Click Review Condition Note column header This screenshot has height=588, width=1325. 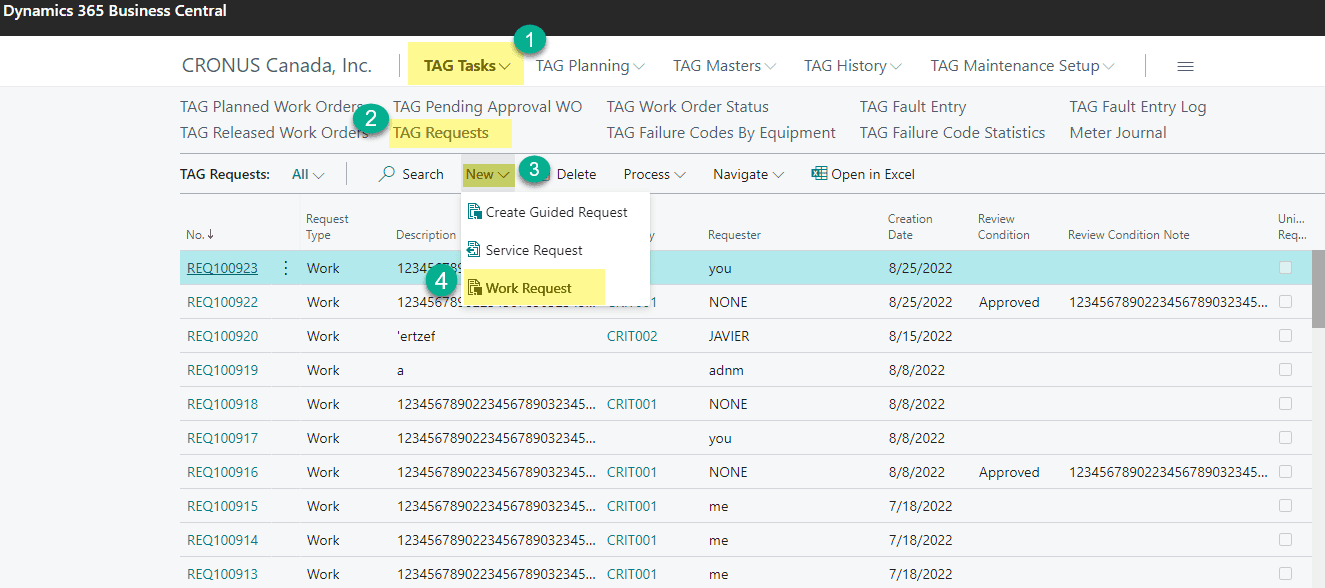click(1129, 235)
